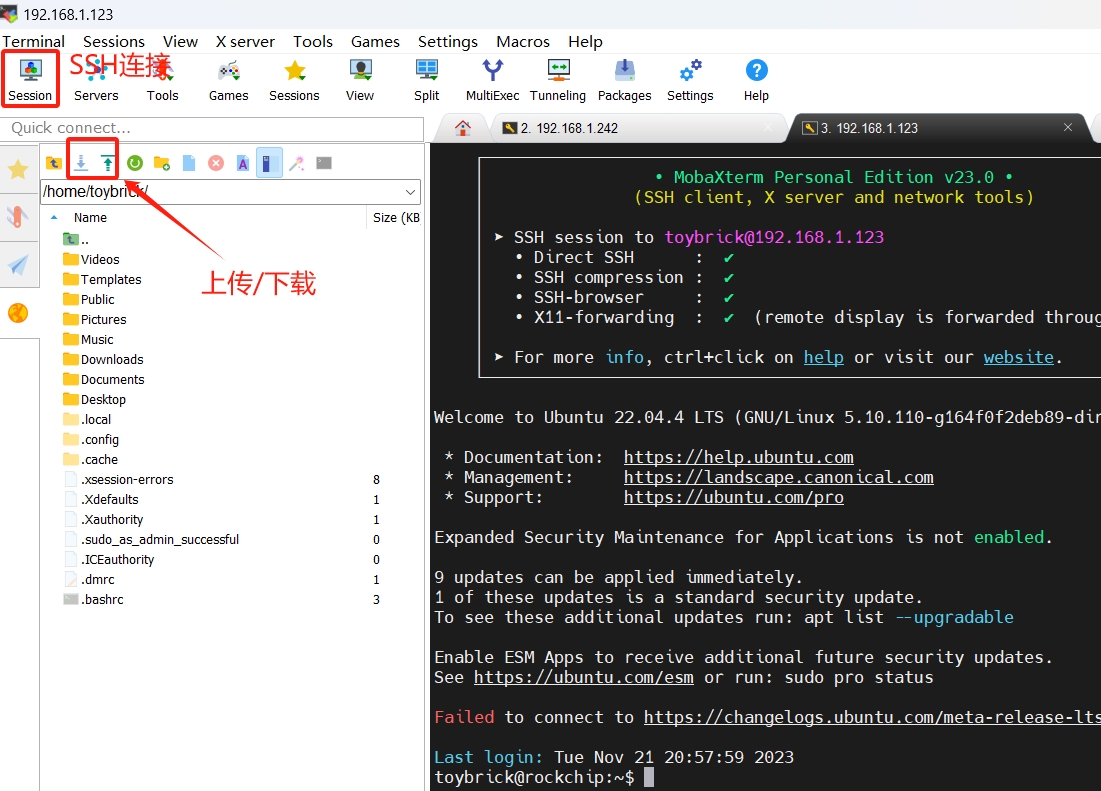Viewport: 1101px width, 791px height.
Task: Click the letter A icon in SFTP toolbar
Action: pyautogui.click(x=242, y=164)
